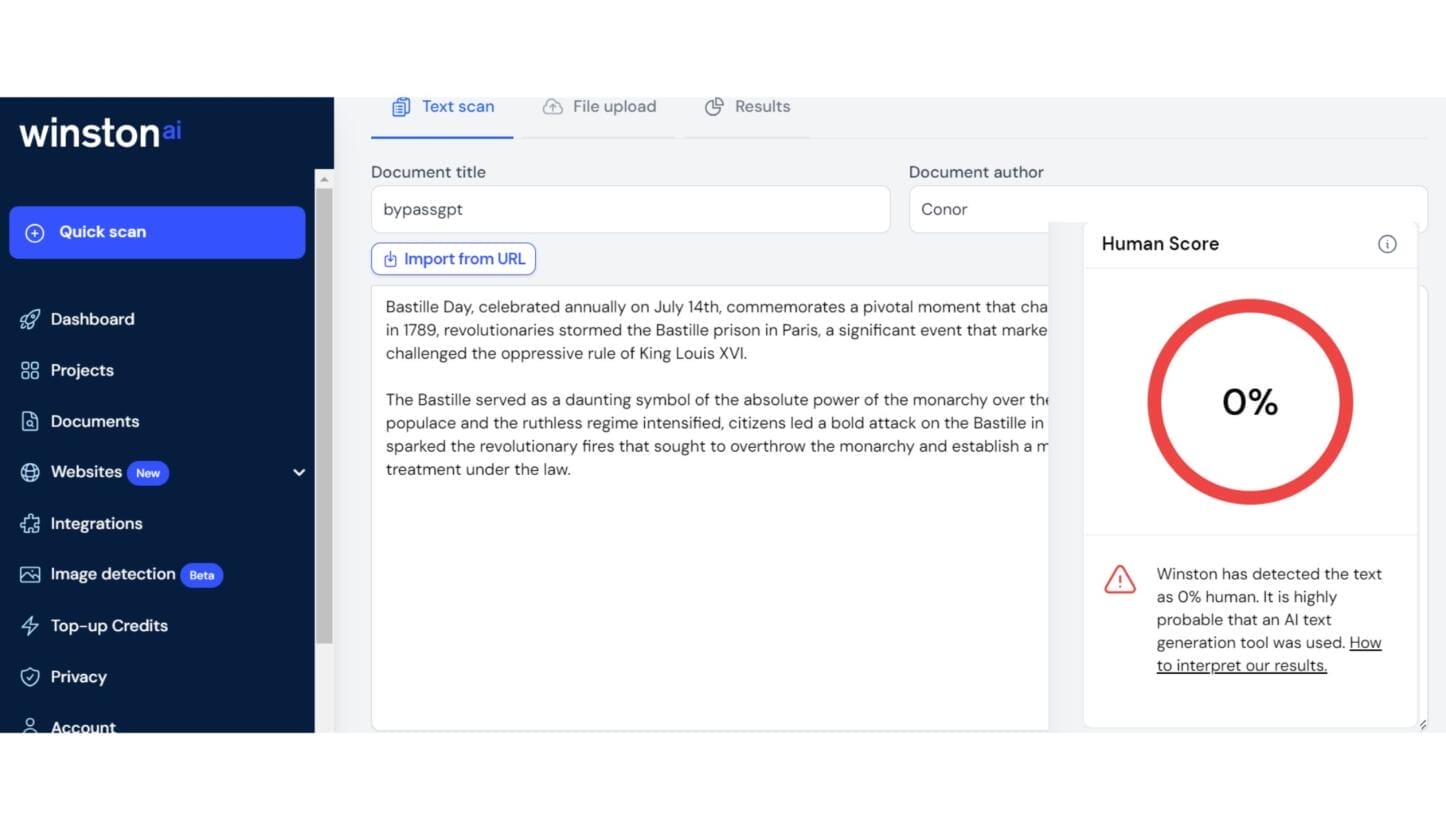Click the Beta badge on Image detection
This screenshot has height=814, width=1446.
pyautogui.click(x=201, y=575)
